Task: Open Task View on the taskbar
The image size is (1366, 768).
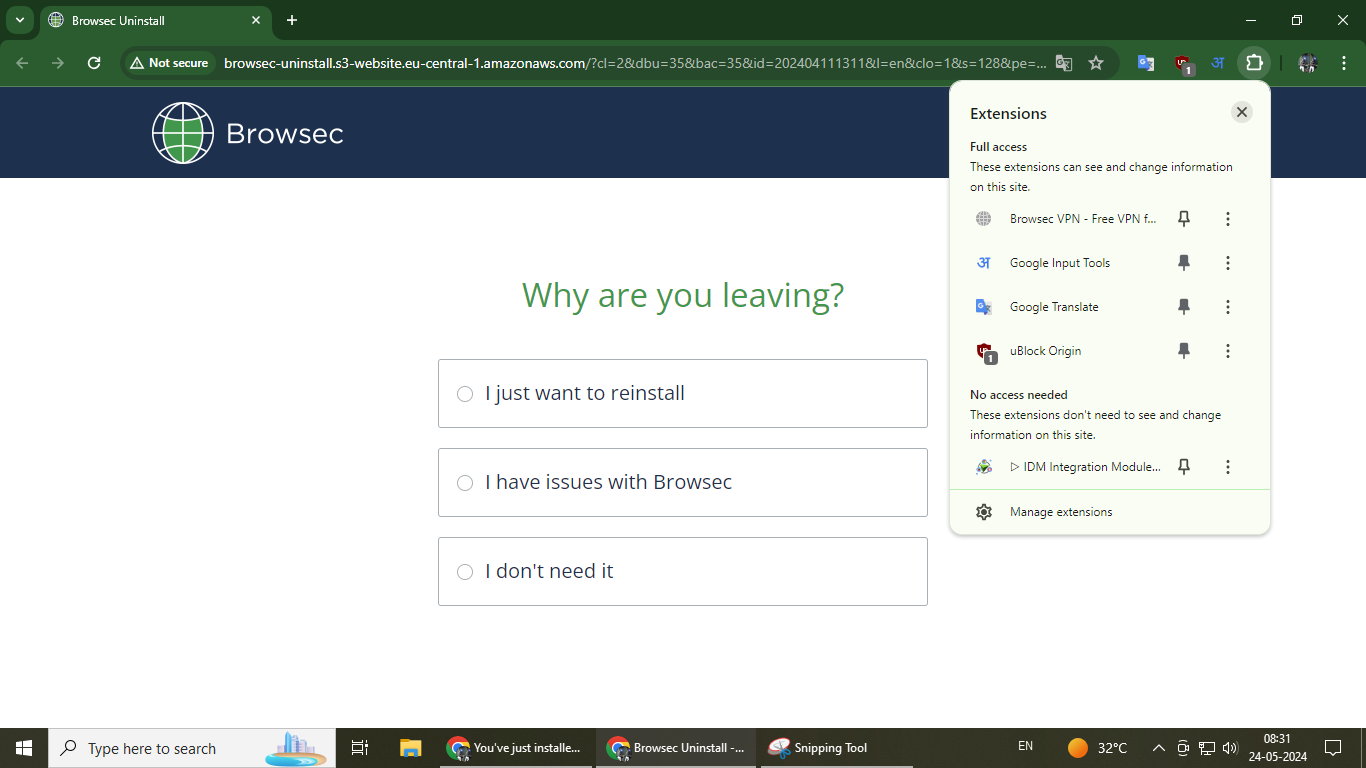Action: click(x=360, y=748)
